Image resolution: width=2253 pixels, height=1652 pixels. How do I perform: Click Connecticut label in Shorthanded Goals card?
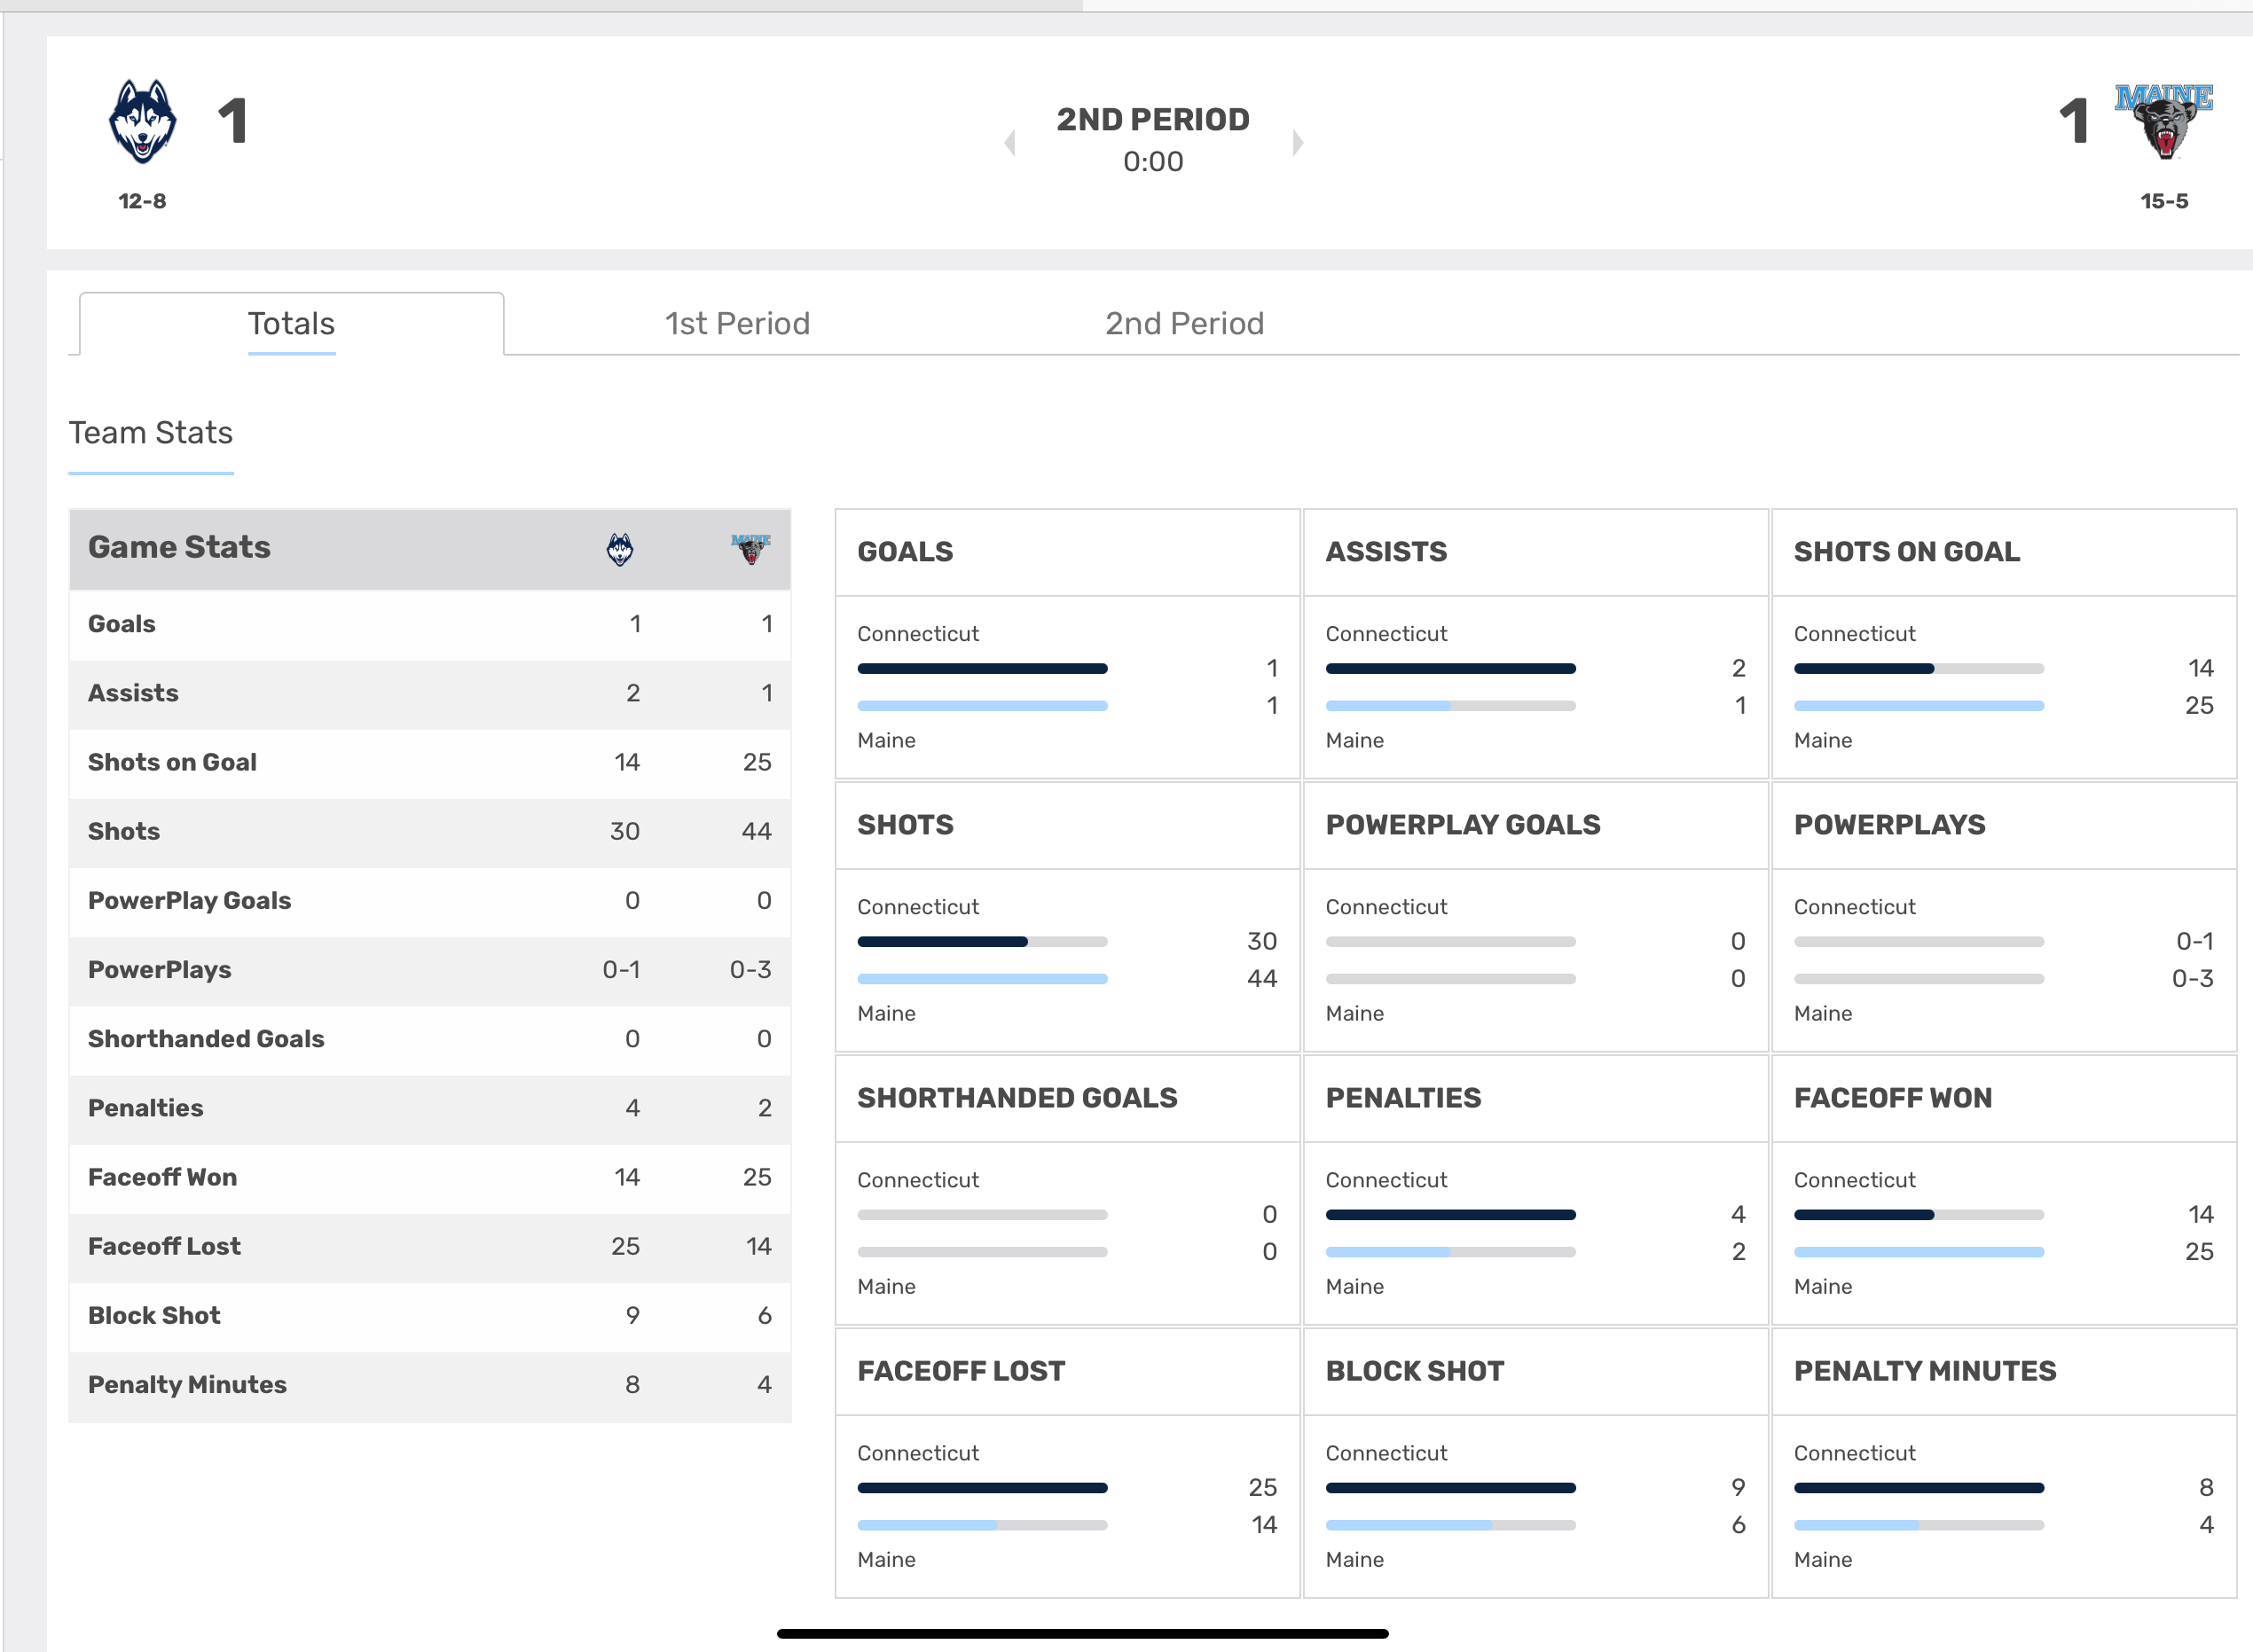pyautogui.click(x=918, y=1180)
